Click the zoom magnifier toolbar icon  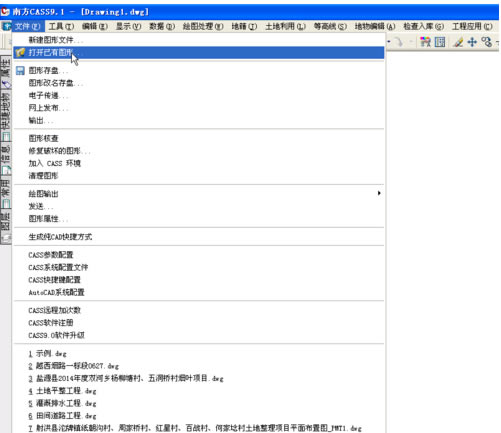(486, 42)
